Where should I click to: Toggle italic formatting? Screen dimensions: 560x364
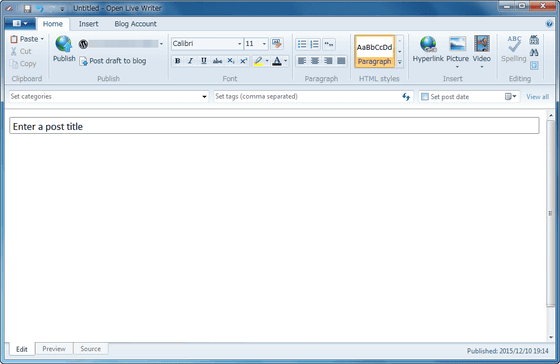190,61
